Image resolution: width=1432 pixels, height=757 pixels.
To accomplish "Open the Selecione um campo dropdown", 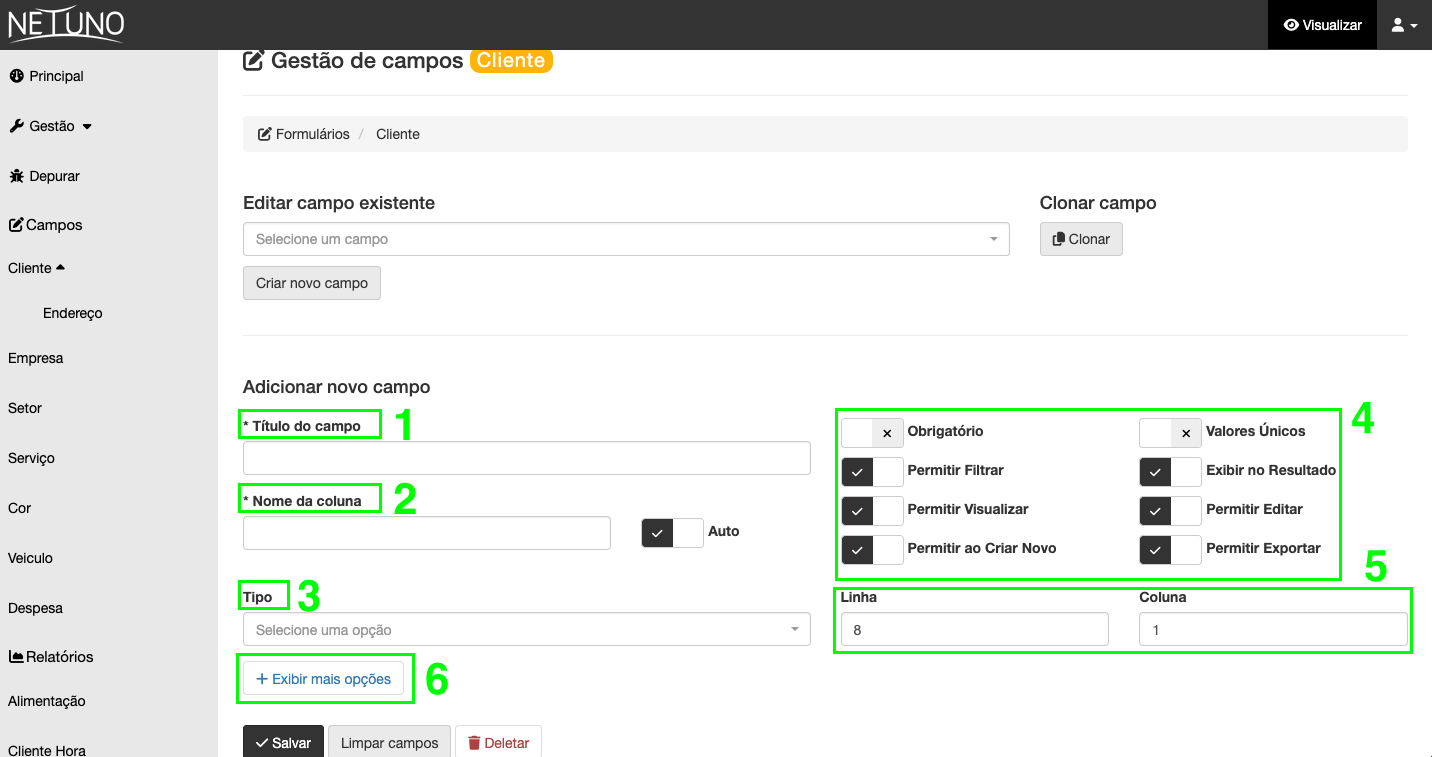I will click(625, 239).
